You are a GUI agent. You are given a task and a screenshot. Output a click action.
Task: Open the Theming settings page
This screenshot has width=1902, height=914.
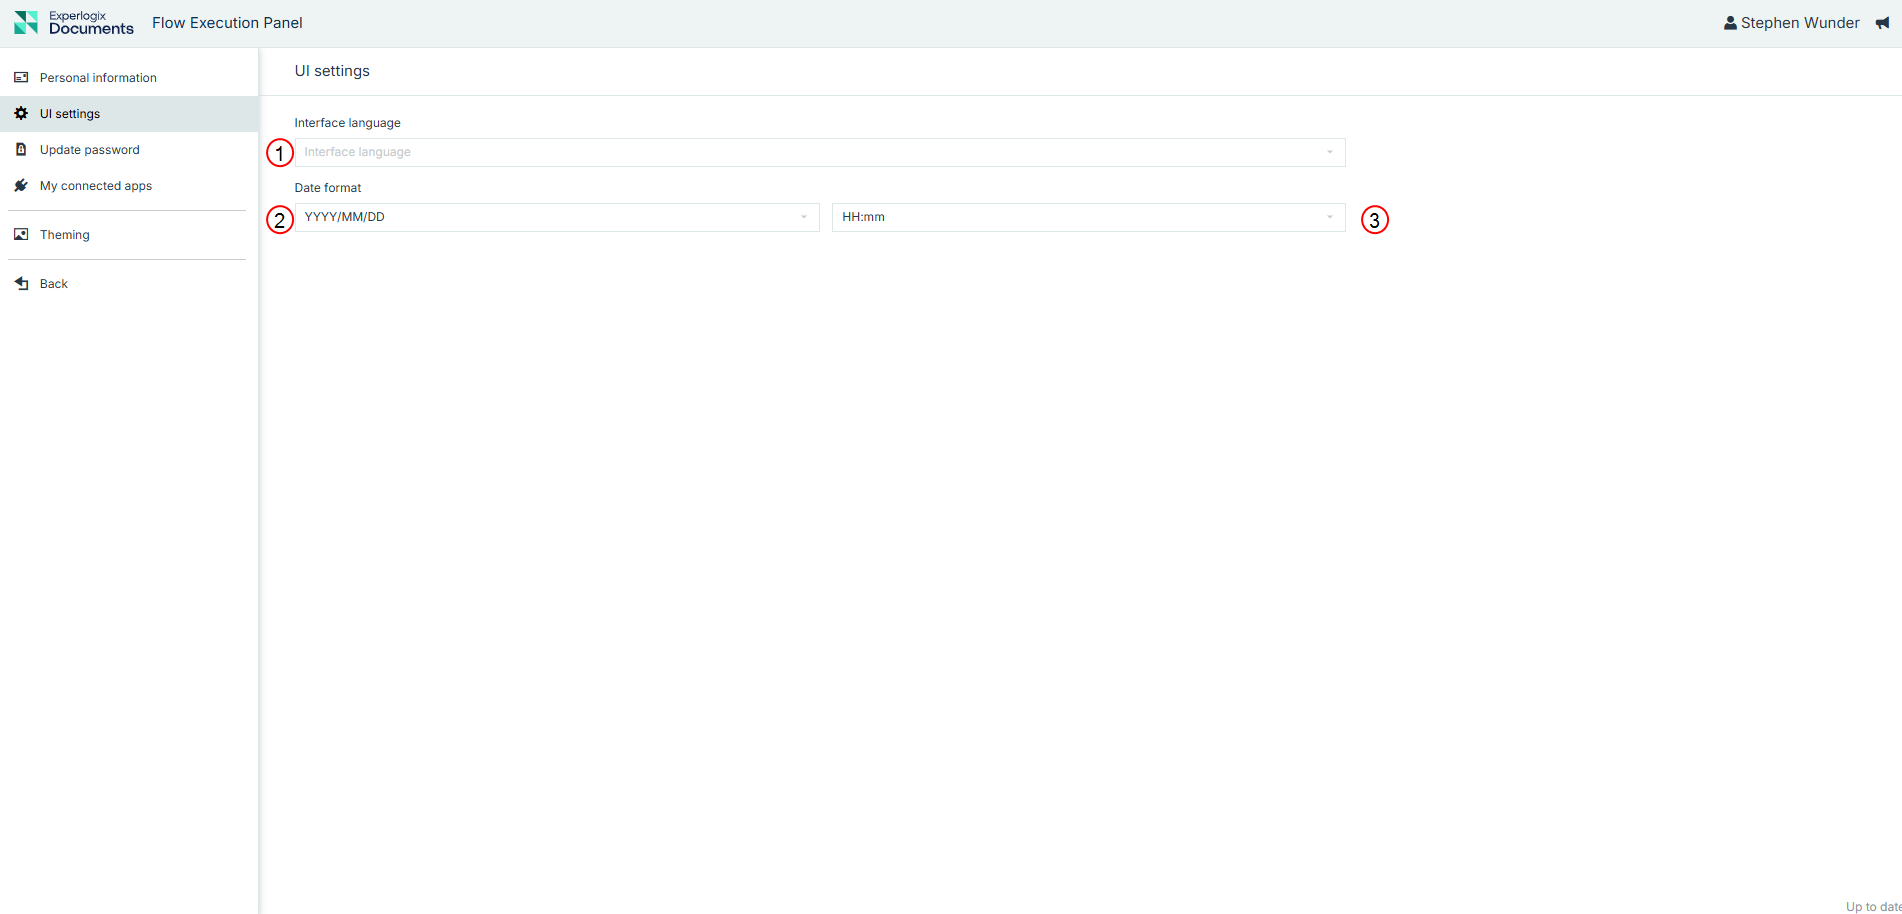[x=129, y=235]
